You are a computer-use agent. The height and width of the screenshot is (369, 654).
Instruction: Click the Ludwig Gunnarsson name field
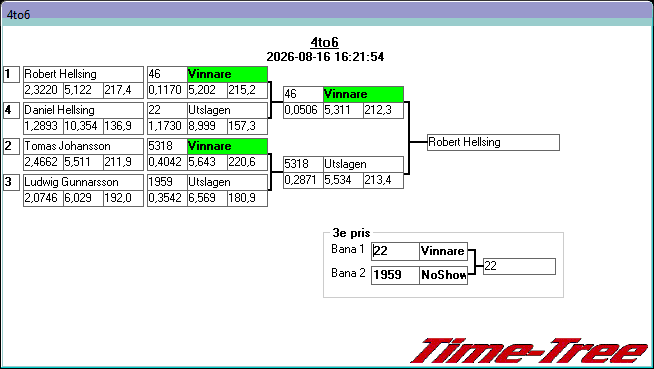point(83,182)
